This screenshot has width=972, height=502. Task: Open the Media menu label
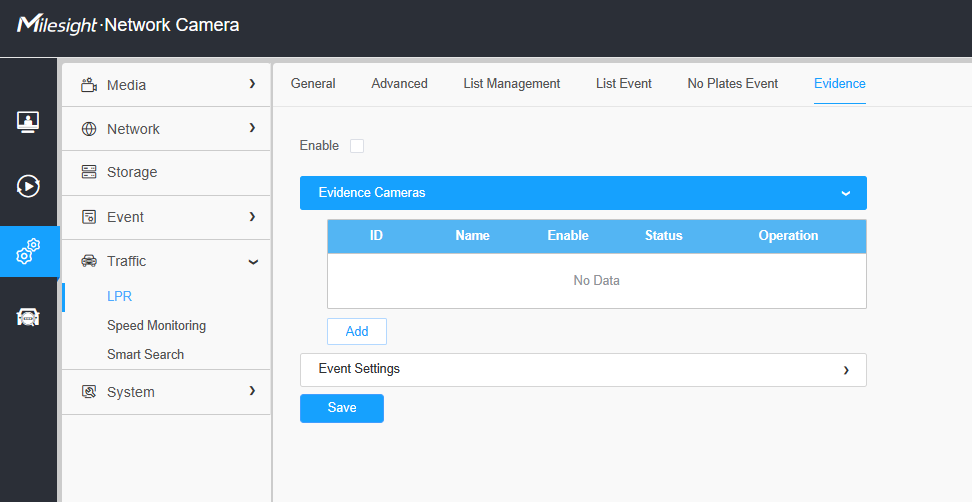pos(126,85)
